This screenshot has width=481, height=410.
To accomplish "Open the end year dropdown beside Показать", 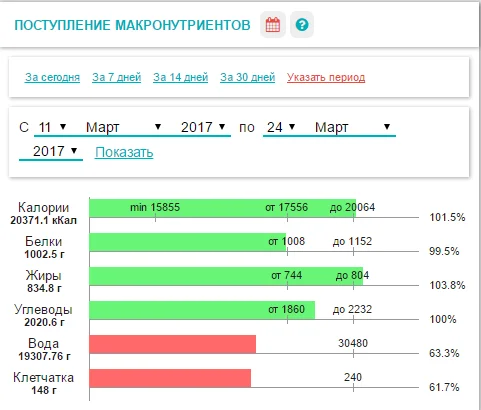I will click(51, 151).
